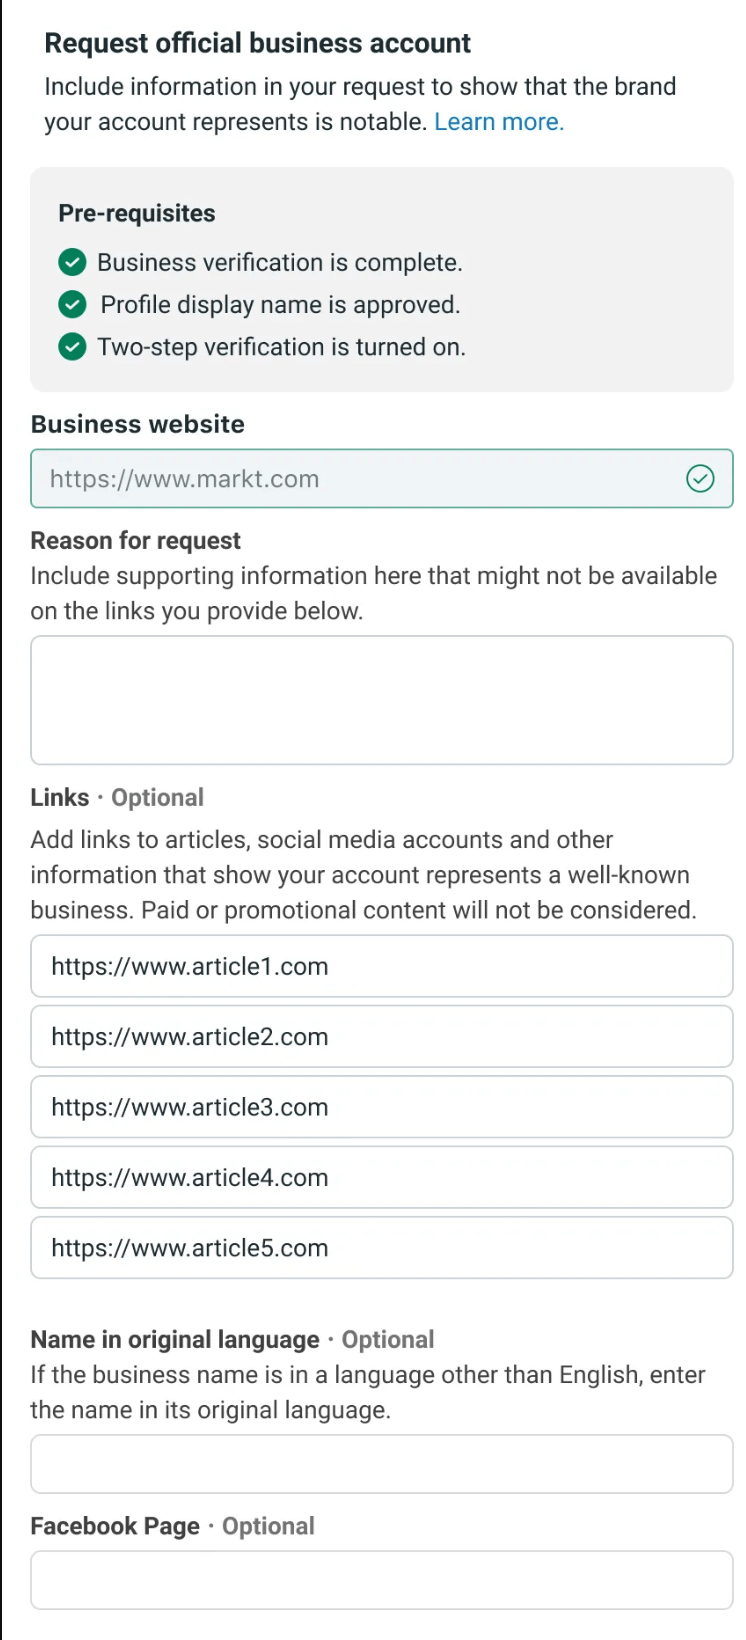746x1640 pixels.
Task: Open the Learn more link
Action: (x=498, y=121)
